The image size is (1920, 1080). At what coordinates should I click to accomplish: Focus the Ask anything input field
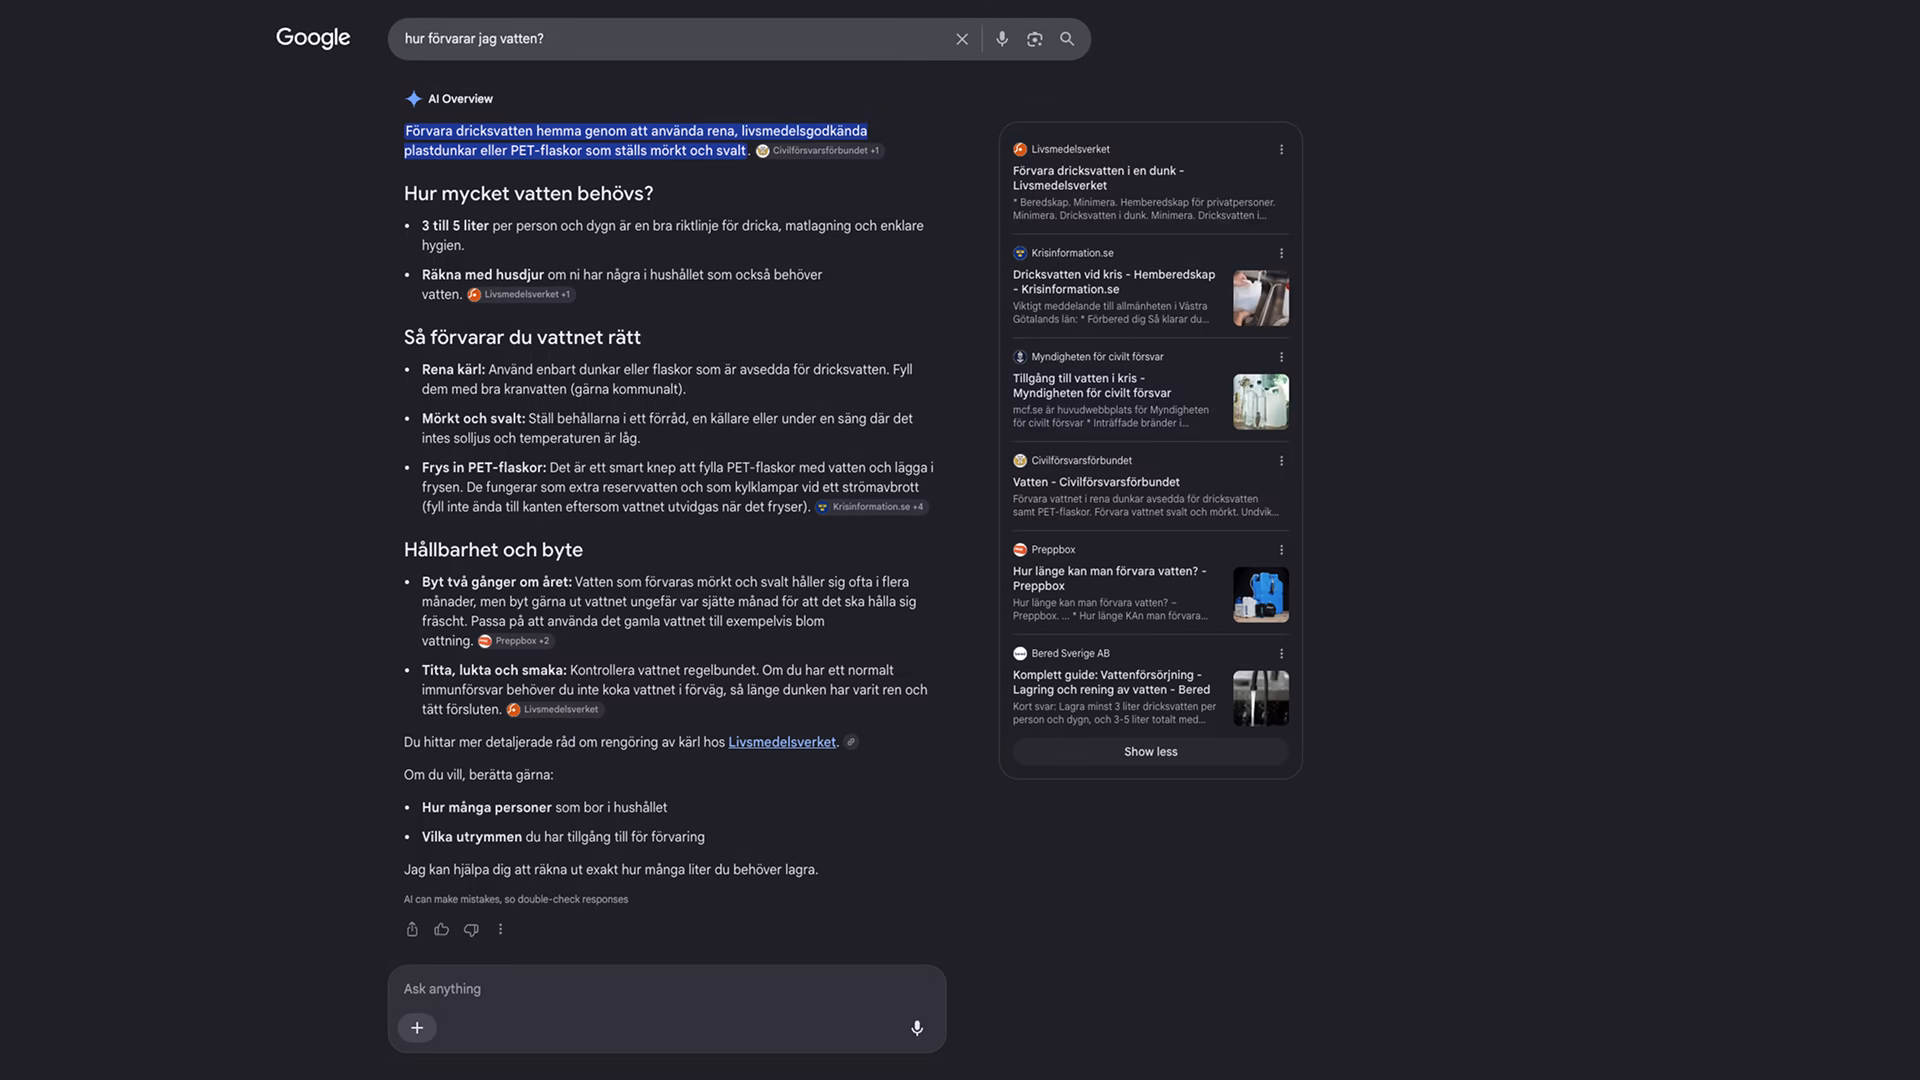[x=666, y=988]
